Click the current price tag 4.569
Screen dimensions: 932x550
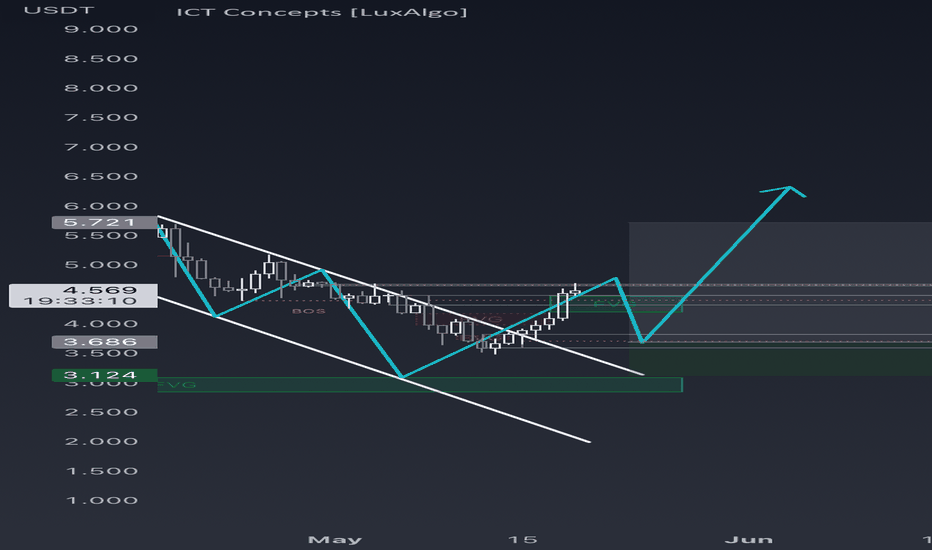100,290
